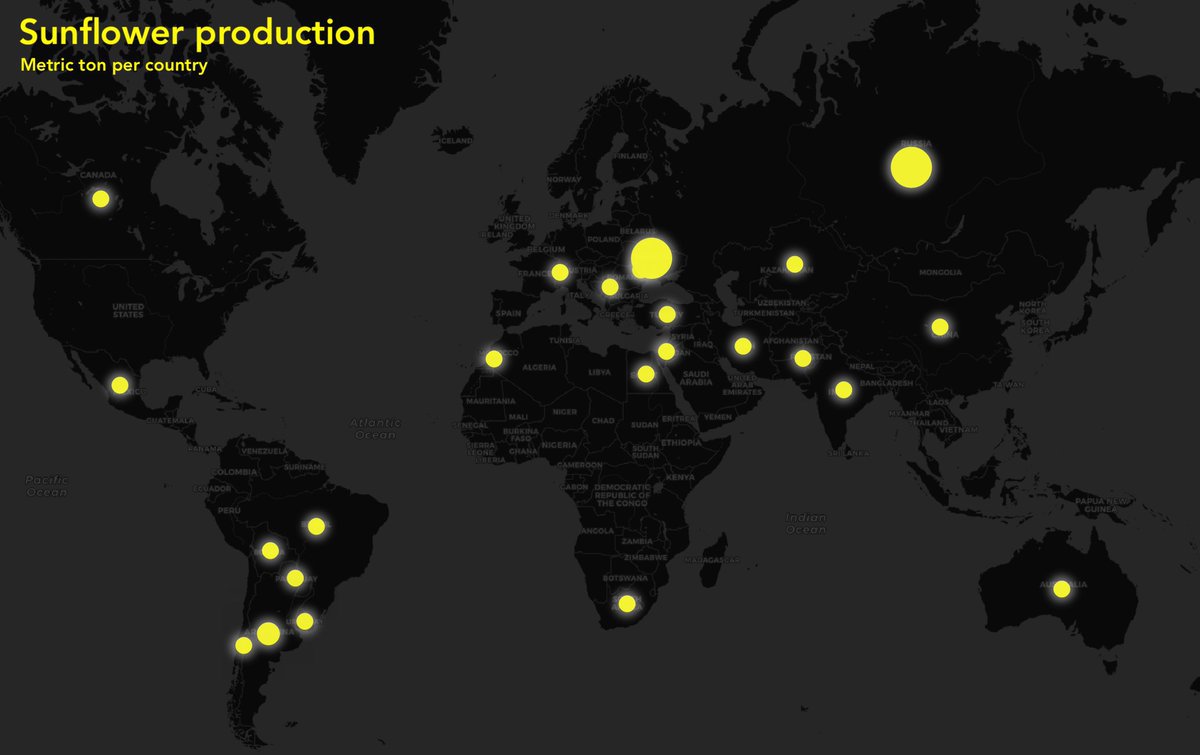Screen dimensions: 1200x755
Task: Click the sunflower bubble on Canada
Action: tap(100, 198)
